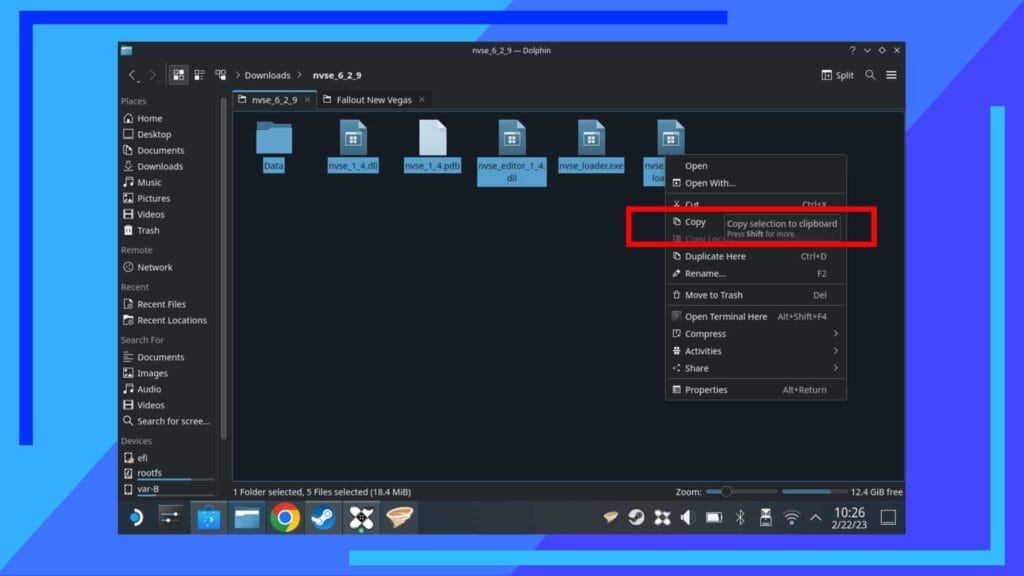Screen dimensions: 1024x576
Task: Go back with the left arrow button
Action: coord(133,75)
